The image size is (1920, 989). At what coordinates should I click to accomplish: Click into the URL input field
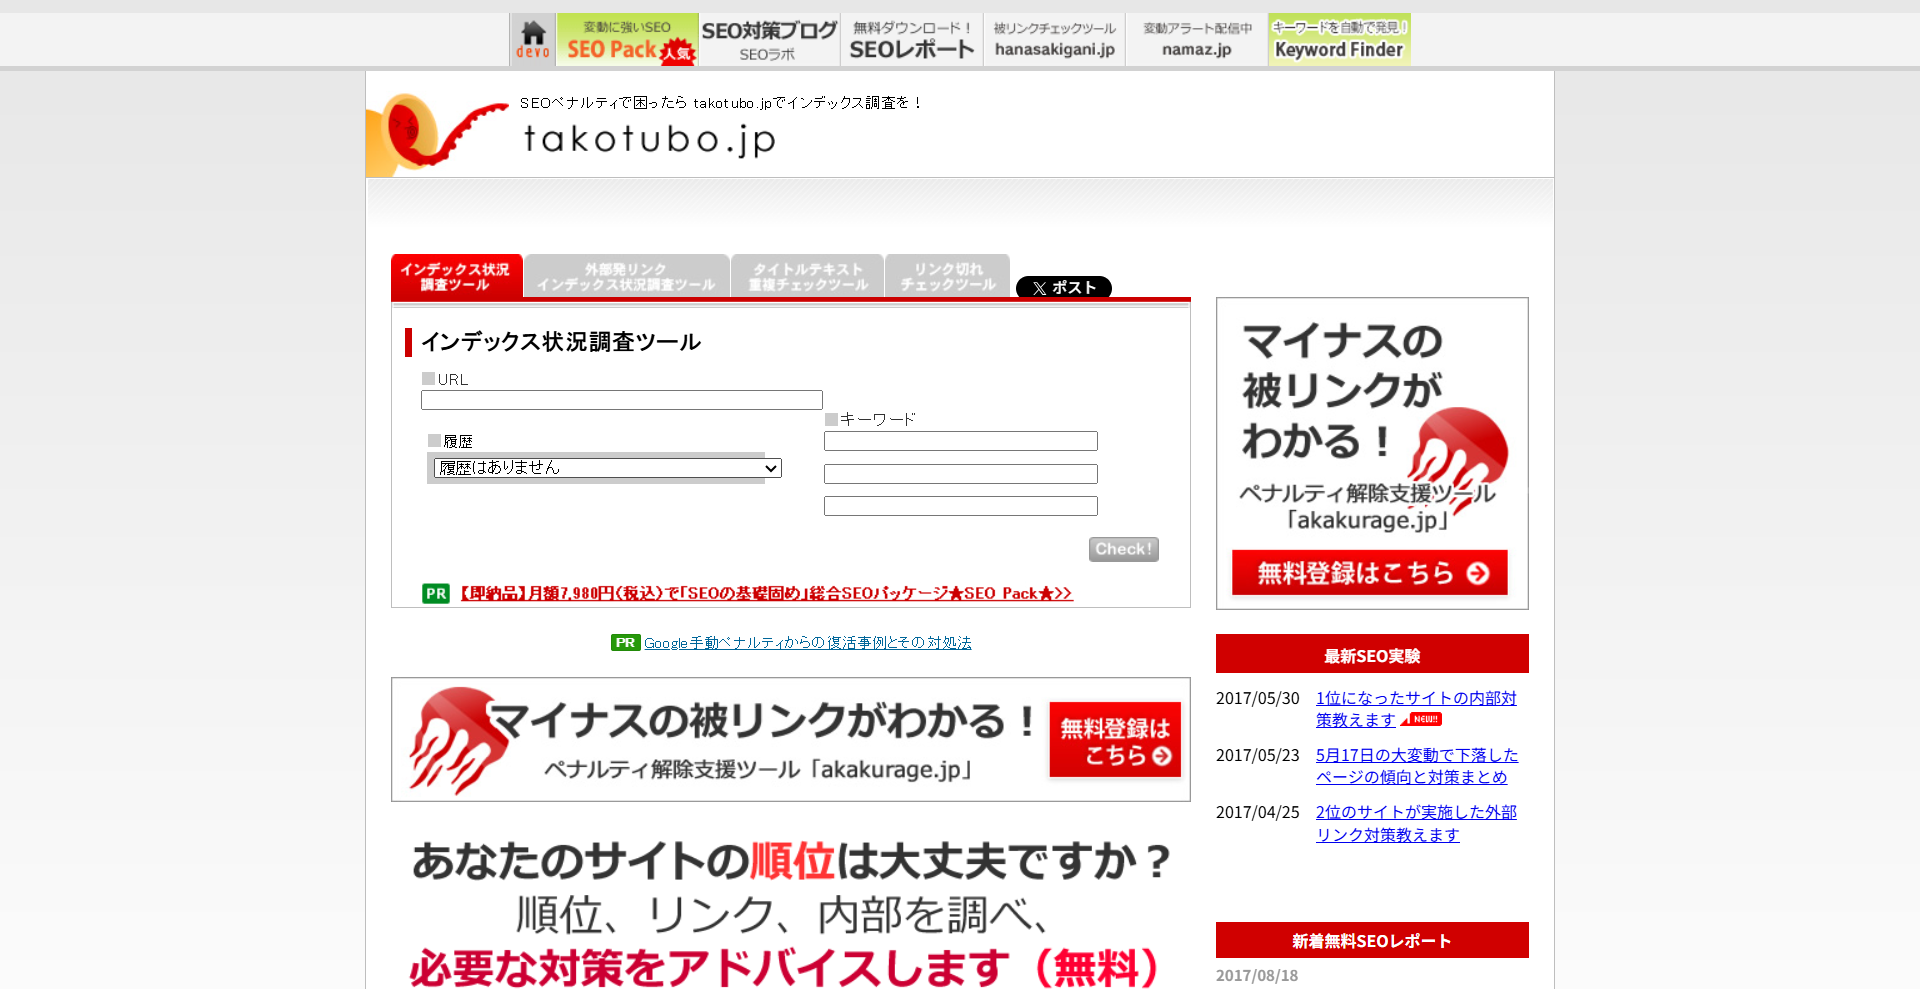coord(621,400)
